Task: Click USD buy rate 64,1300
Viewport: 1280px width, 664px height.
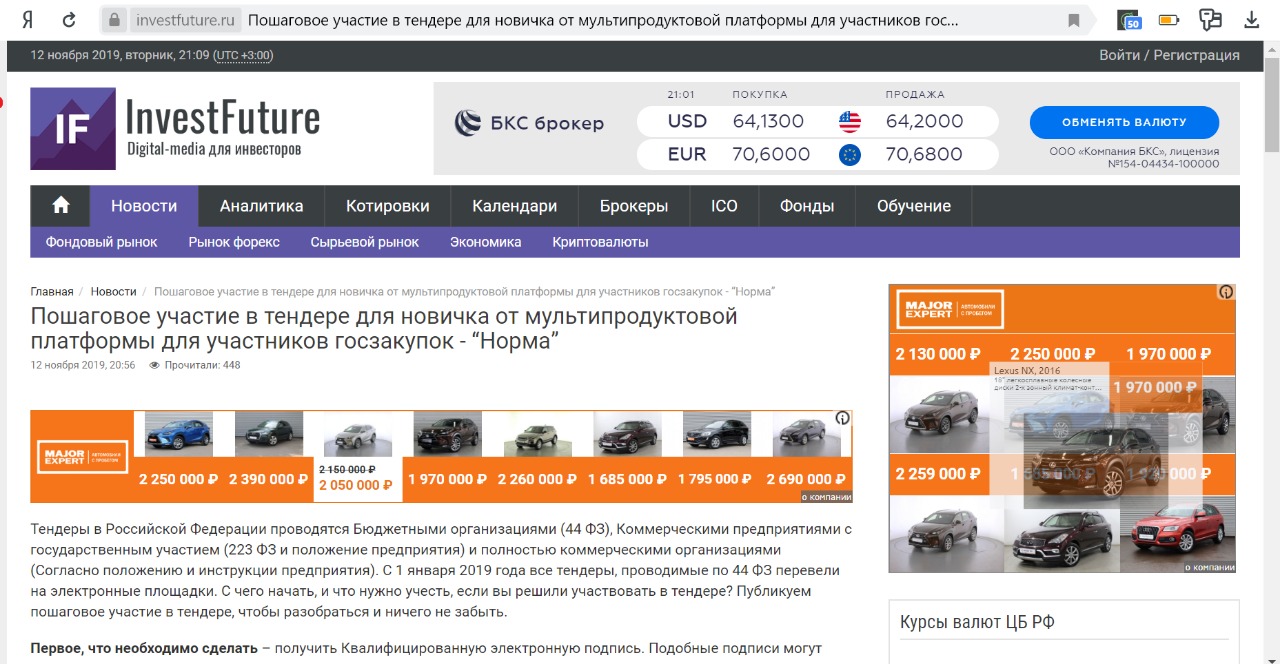Action: click(768, 122)
